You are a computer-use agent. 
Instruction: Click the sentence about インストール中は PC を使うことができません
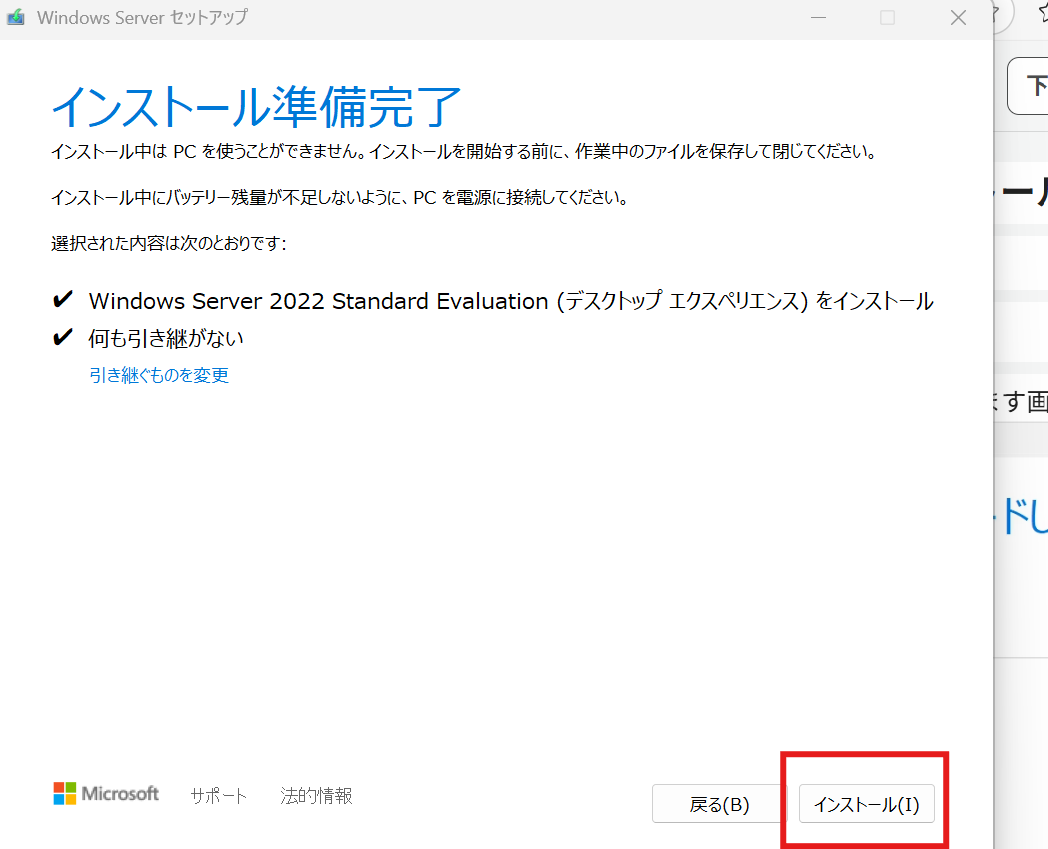(464, 152)
